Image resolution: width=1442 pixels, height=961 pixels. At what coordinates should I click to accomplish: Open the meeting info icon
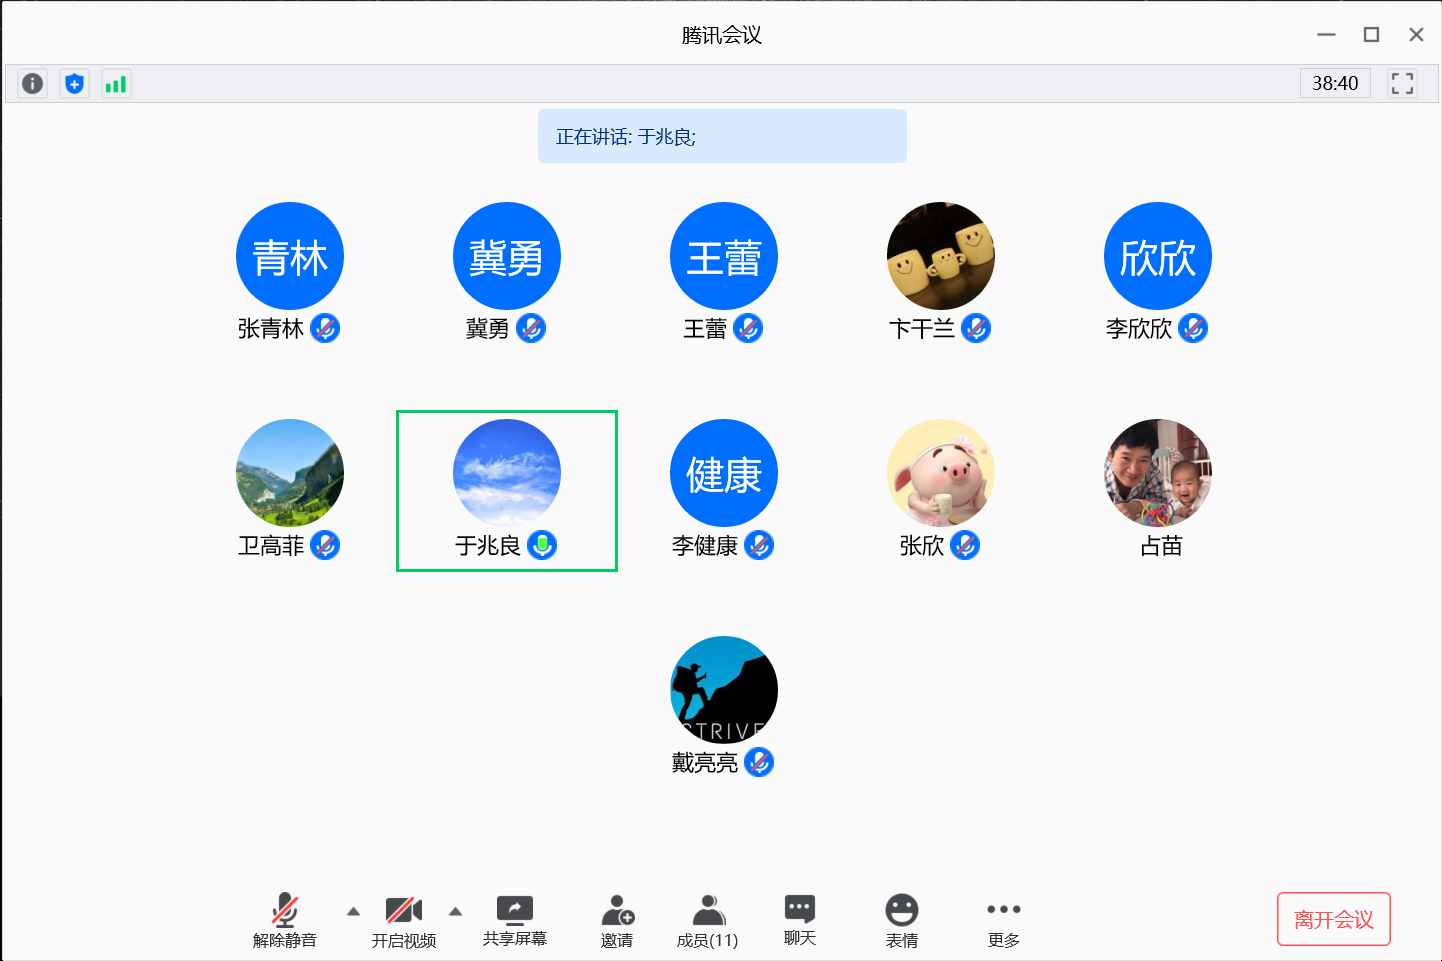click(x=32, y=83)
